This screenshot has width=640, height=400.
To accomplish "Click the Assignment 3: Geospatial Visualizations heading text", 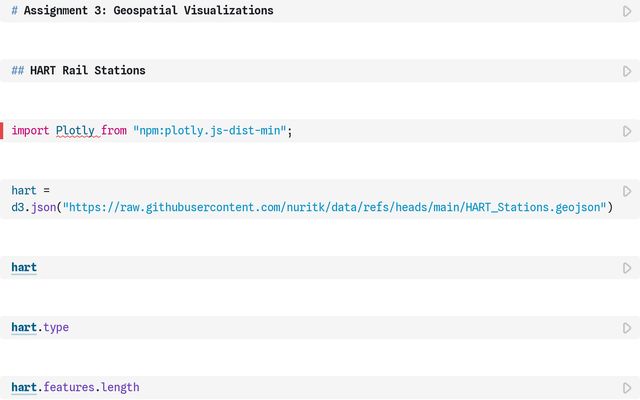I will point(149,11).
